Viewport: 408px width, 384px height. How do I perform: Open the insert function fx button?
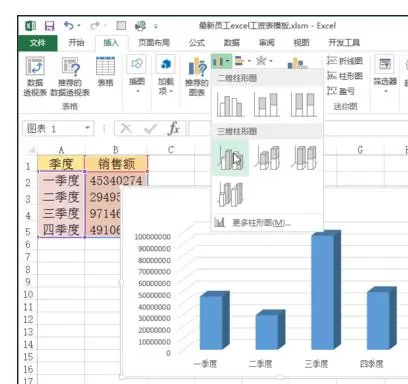point(174,128)
